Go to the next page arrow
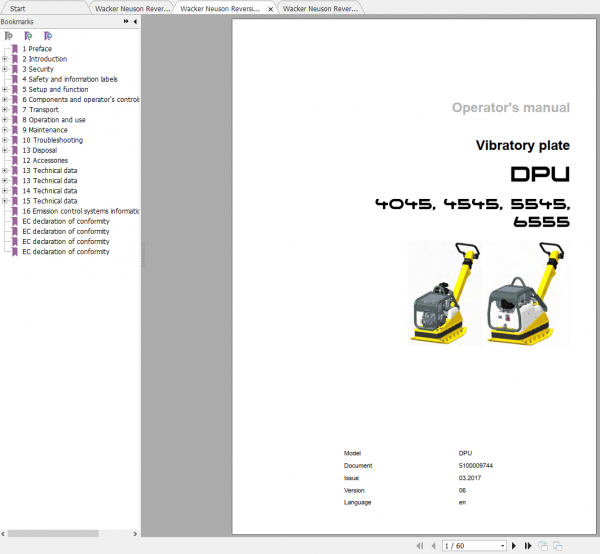Screen dimensions: 600x554 pyautogui.click(x=514, y=546)
